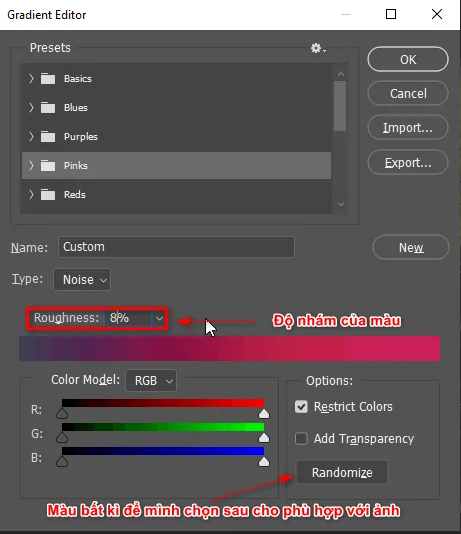Open the Color Model RGB dropdown
Viewport: 461px width, 534px height.
point(151,380)
